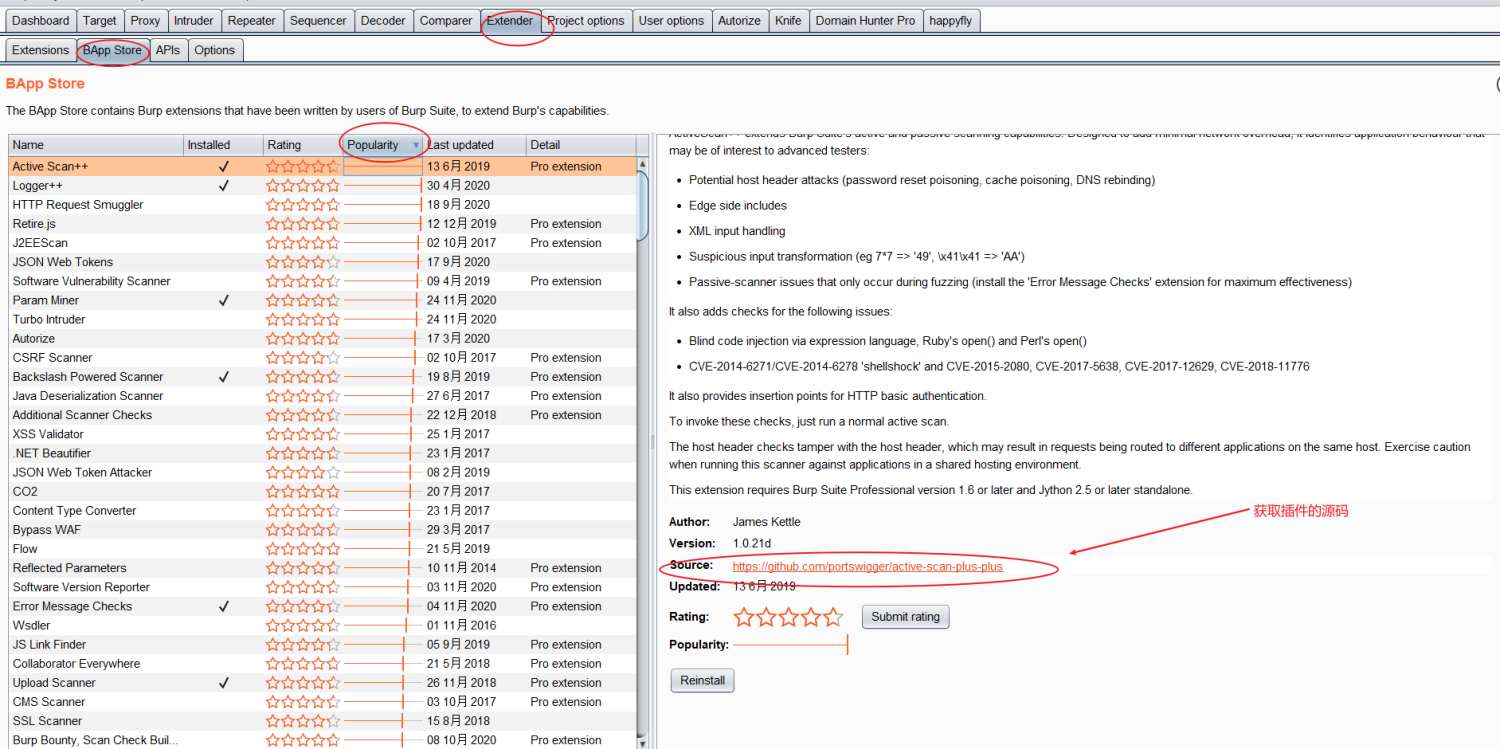Open the Project options tab
1500x749 pixels.
pos(586,20)
